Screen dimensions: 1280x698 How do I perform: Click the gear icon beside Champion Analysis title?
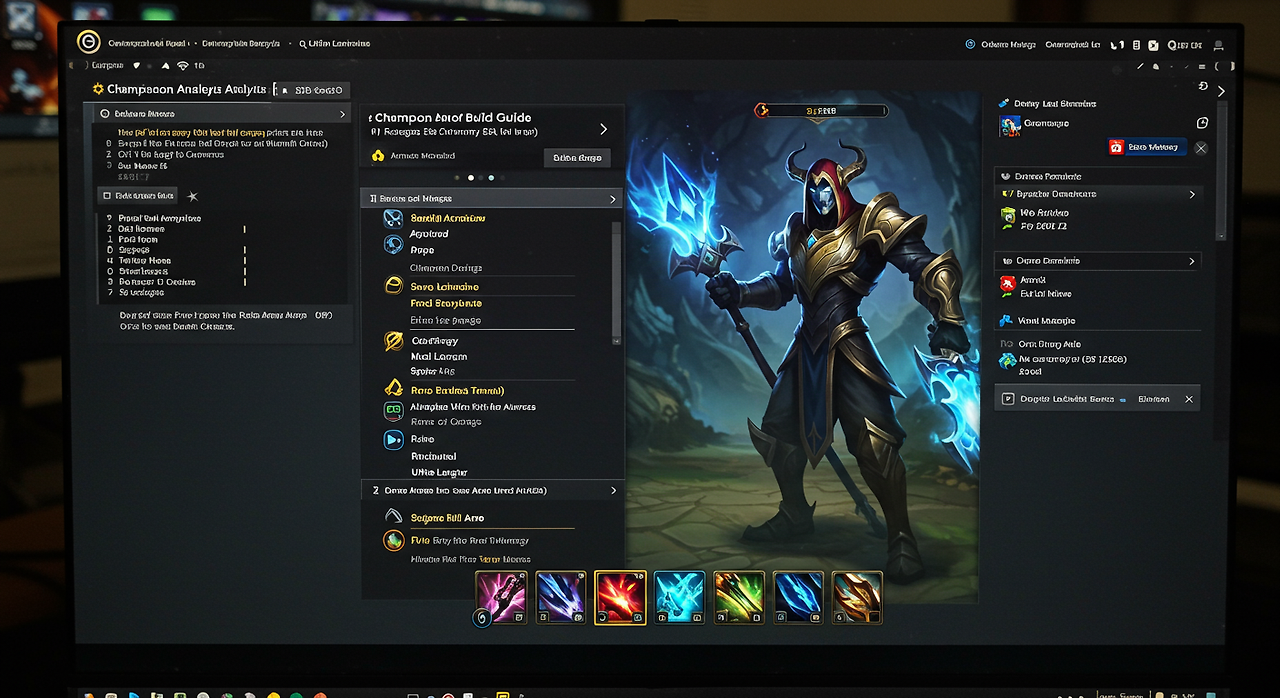click(x=98, y=89)
